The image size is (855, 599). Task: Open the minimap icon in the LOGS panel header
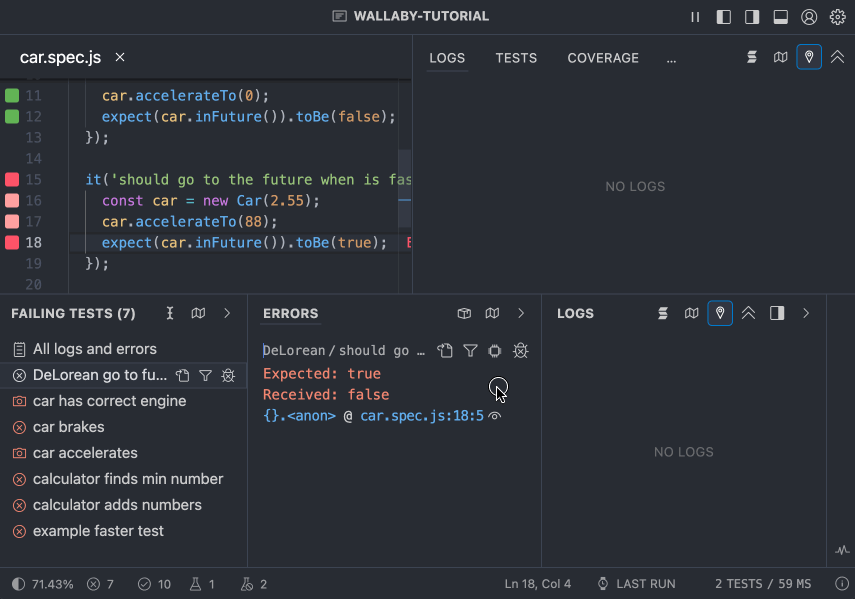tap(691, 313)
